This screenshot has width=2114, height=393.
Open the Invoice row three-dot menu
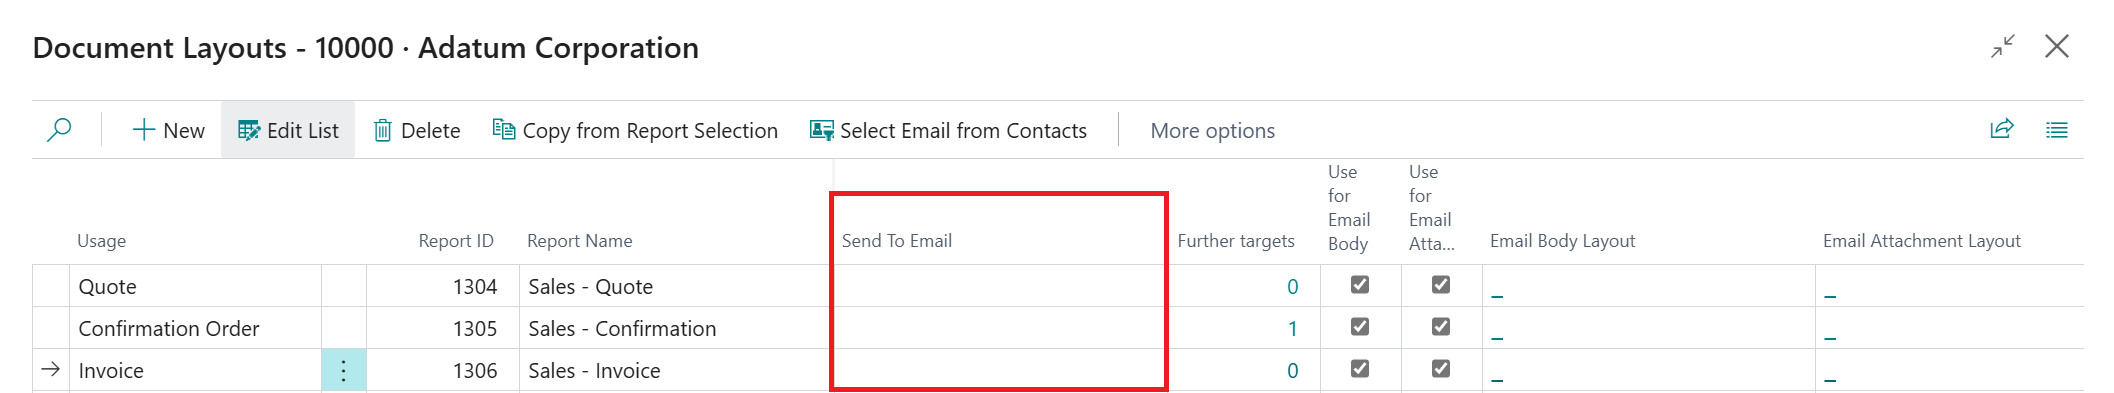pyautogui.click(x=343, y=370)
